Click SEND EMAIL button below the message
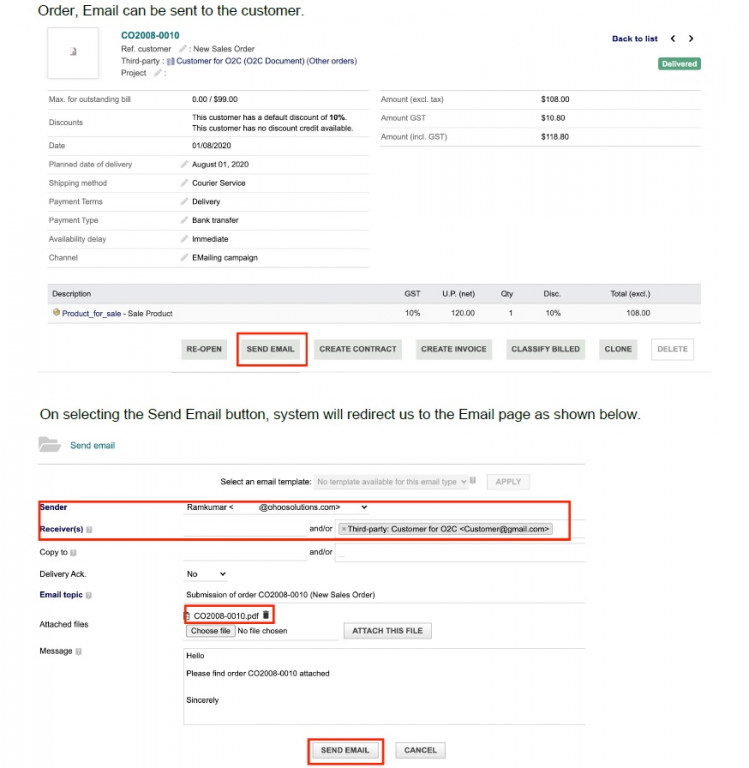The height and width of the screenshot is (768, 749). pyautogui.click(x=345, y=750)
